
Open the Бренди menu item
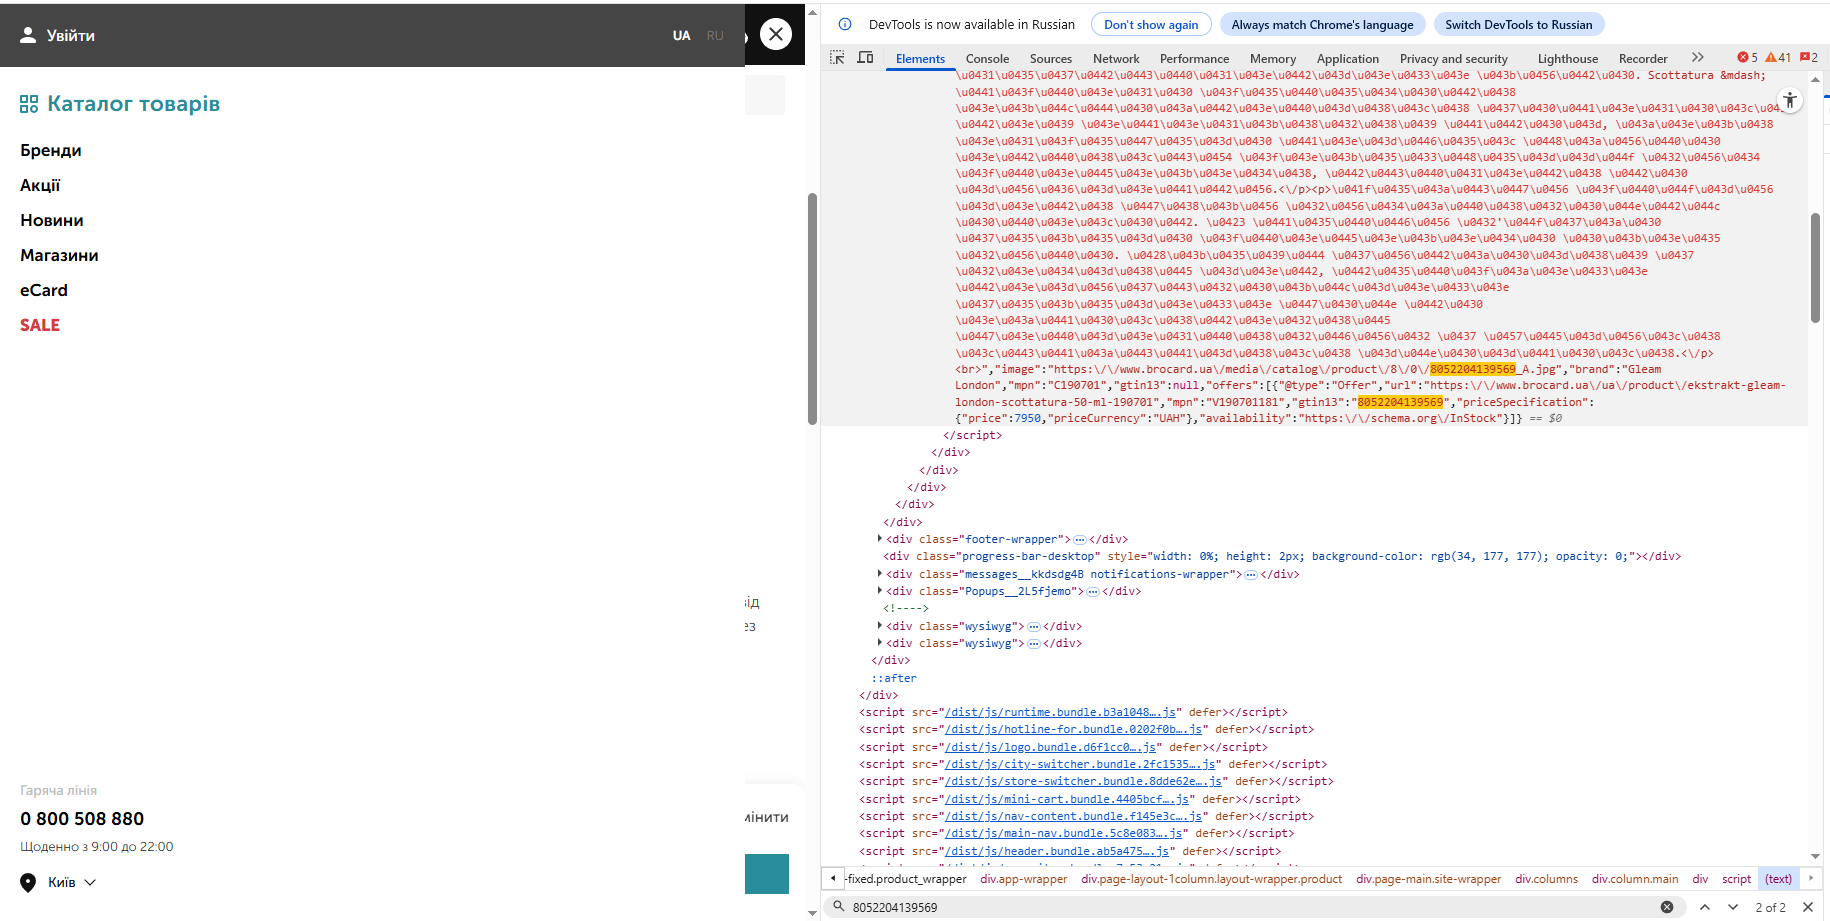click(x=51, y=150)
